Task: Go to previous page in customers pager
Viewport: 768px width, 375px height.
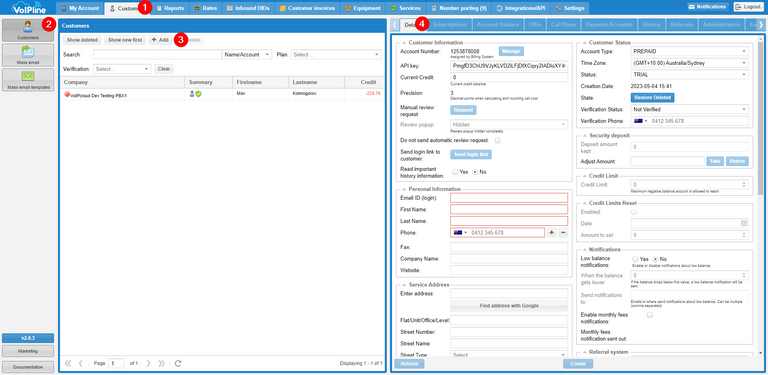Action: coord(81,363)
